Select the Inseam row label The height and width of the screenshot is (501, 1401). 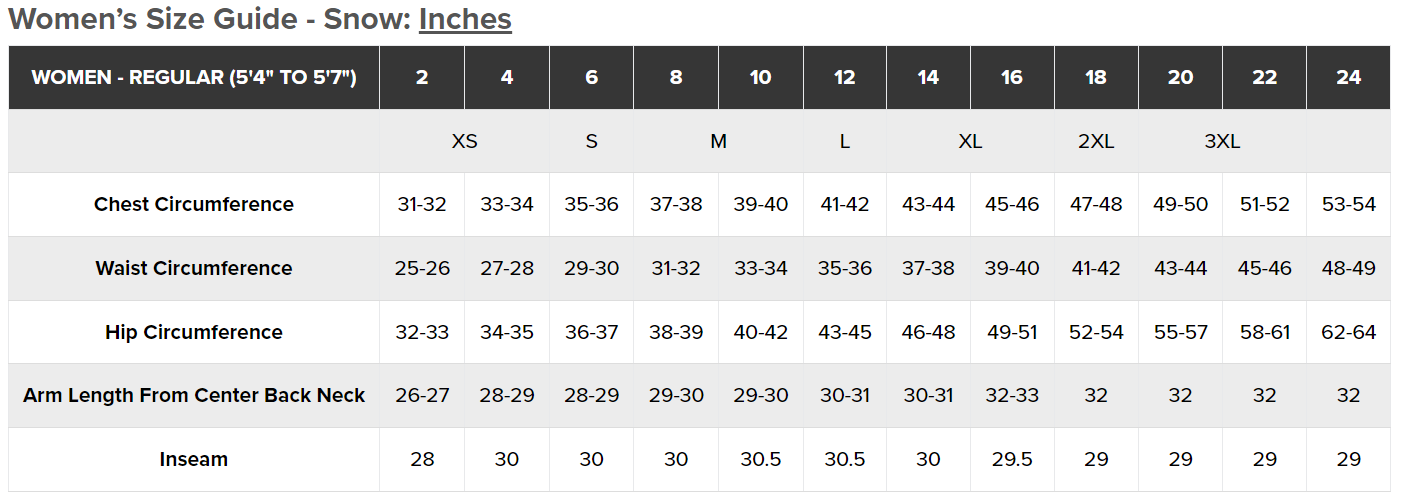(194, 459)
